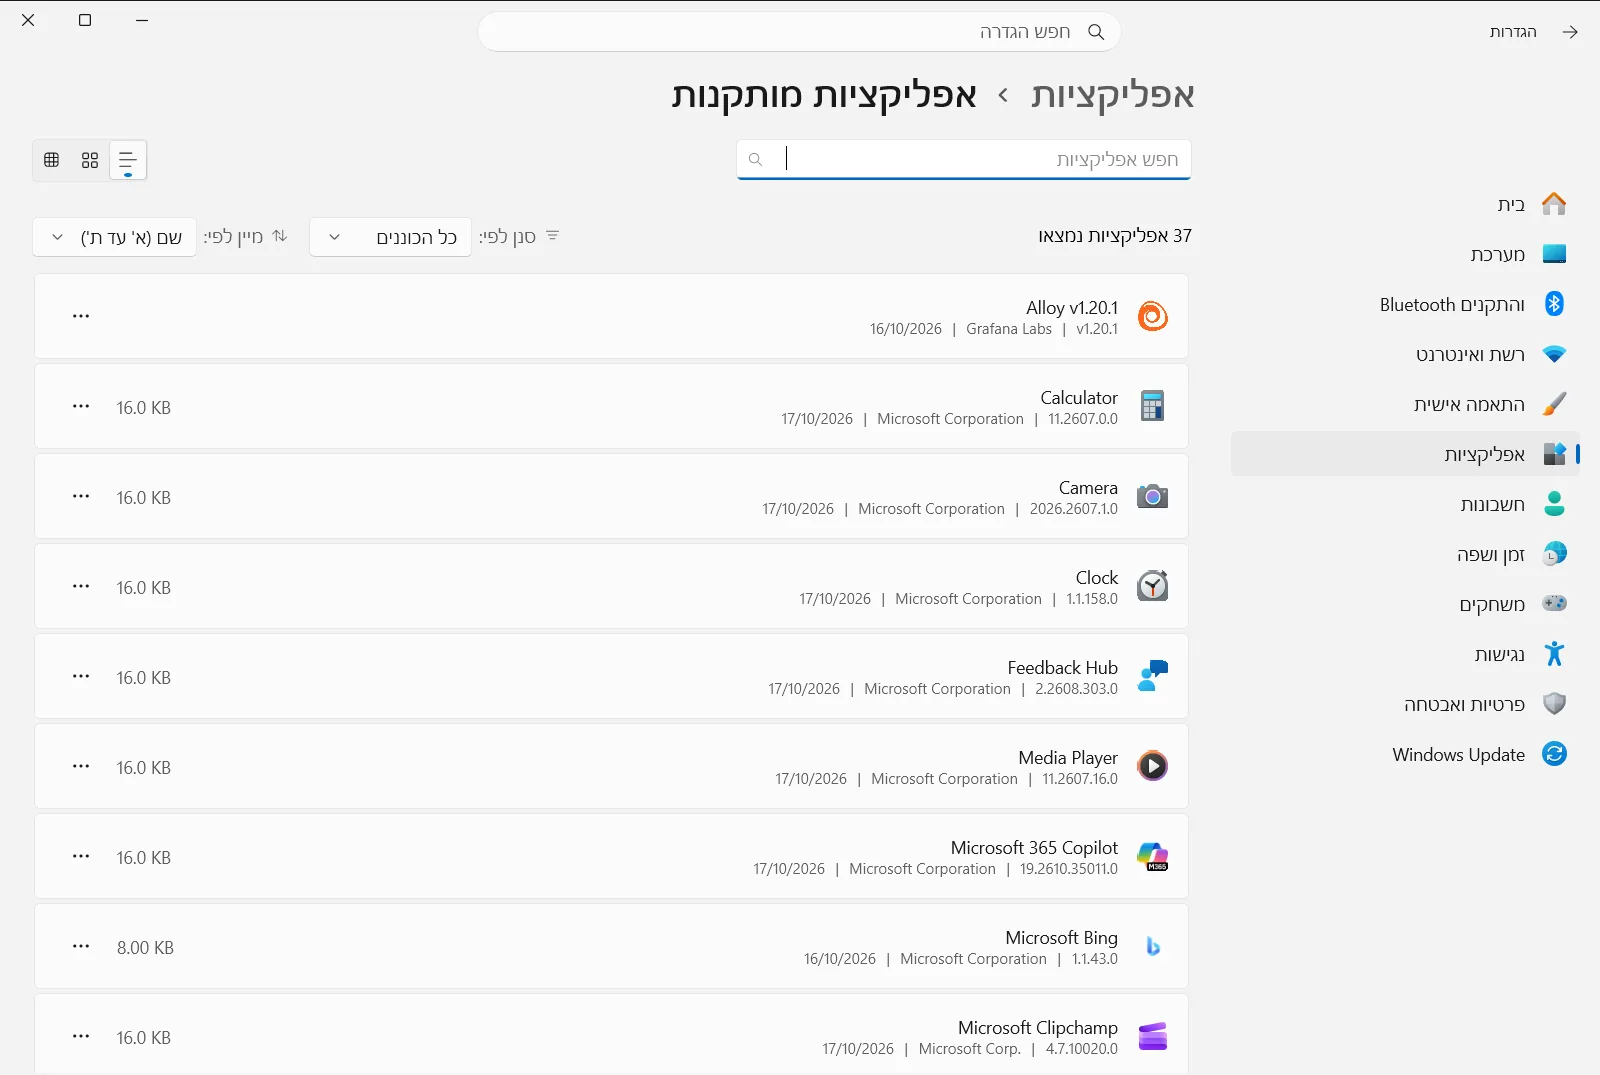Focus the חפש הגדרה settings search box

point(799,32)
